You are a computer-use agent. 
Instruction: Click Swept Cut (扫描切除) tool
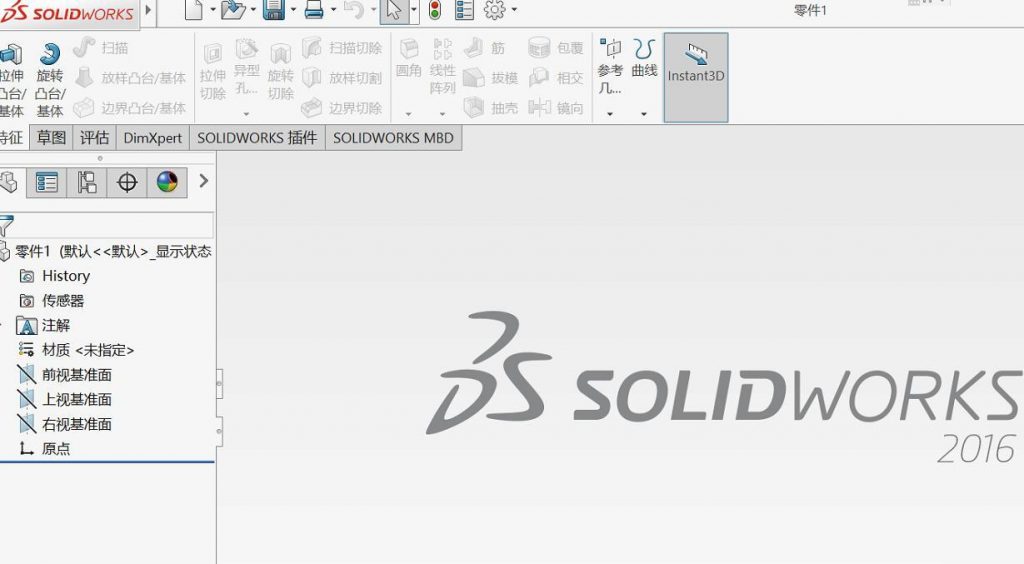click(x=342, y=48)
